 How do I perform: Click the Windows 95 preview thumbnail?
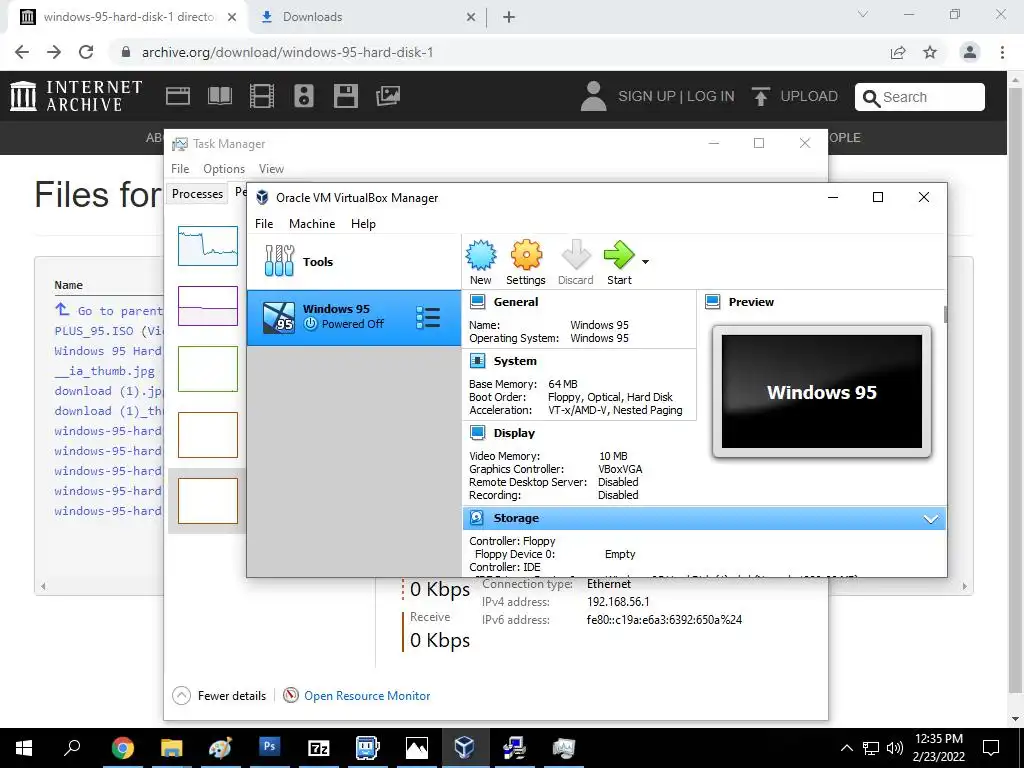tap(822, 392)
